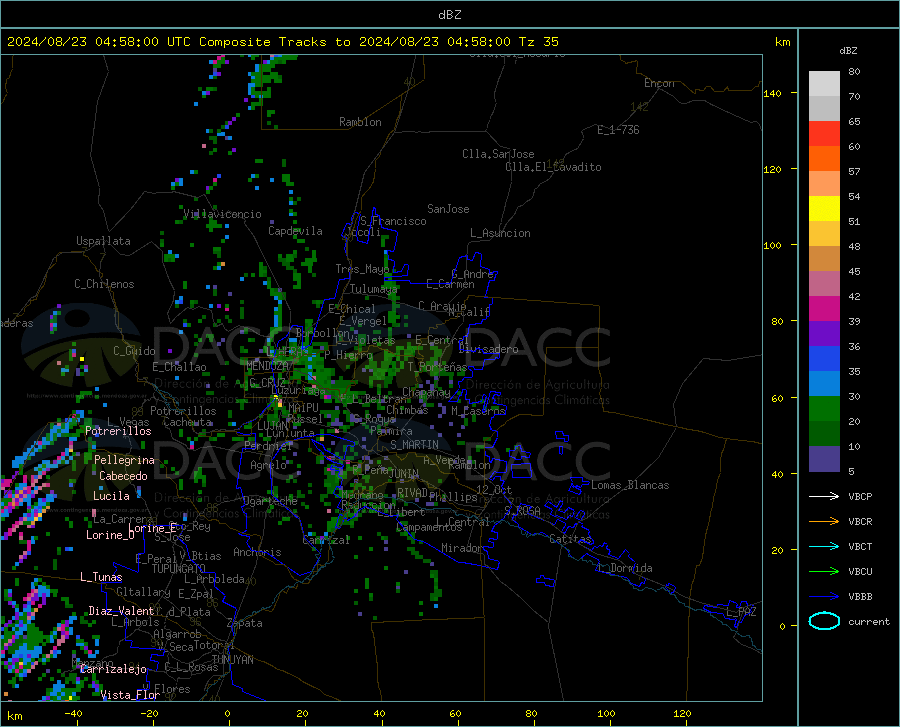
Task: Click the E_1-736 map label
Action: coord(618,130)
